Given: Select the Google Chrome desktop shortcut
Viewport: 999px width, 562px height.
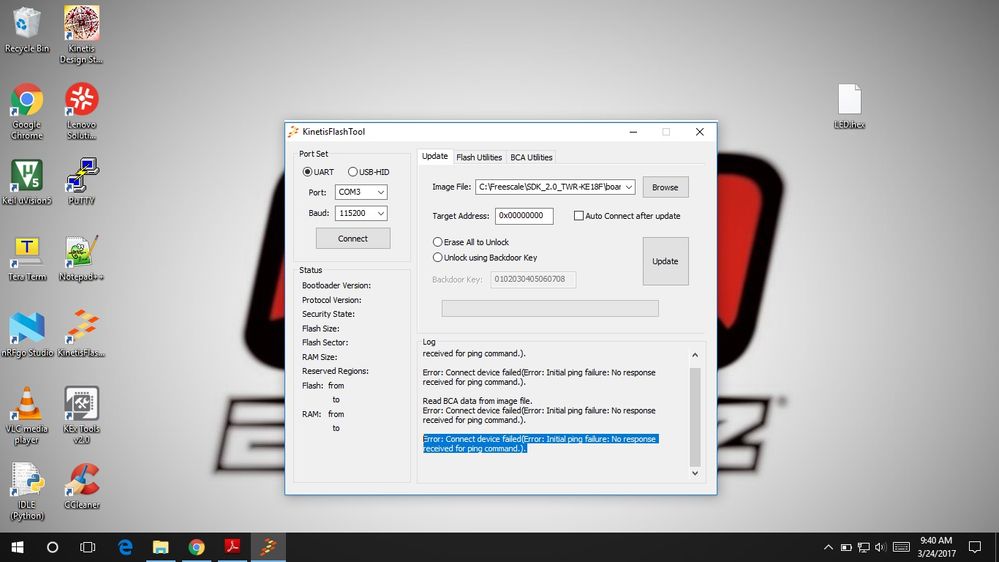Looking at the screenshot, I should [x=27, y=111].
